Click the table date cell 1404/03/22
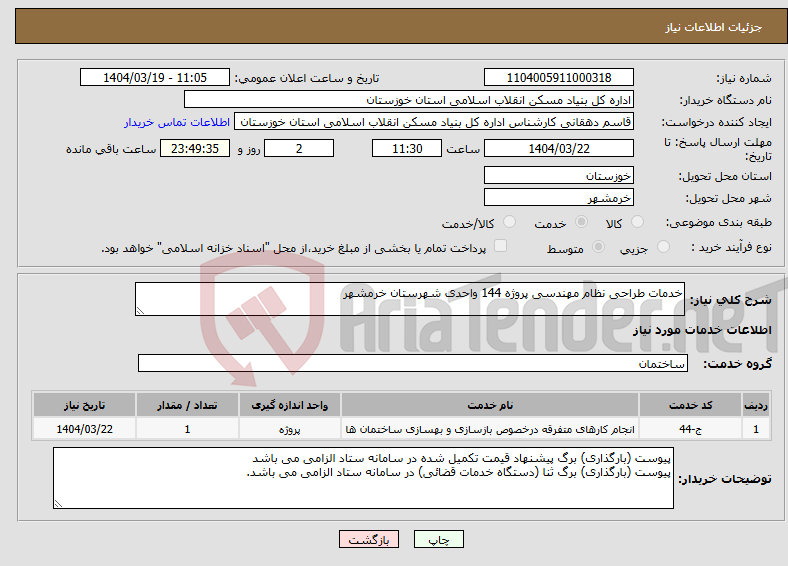 point(84,429)
